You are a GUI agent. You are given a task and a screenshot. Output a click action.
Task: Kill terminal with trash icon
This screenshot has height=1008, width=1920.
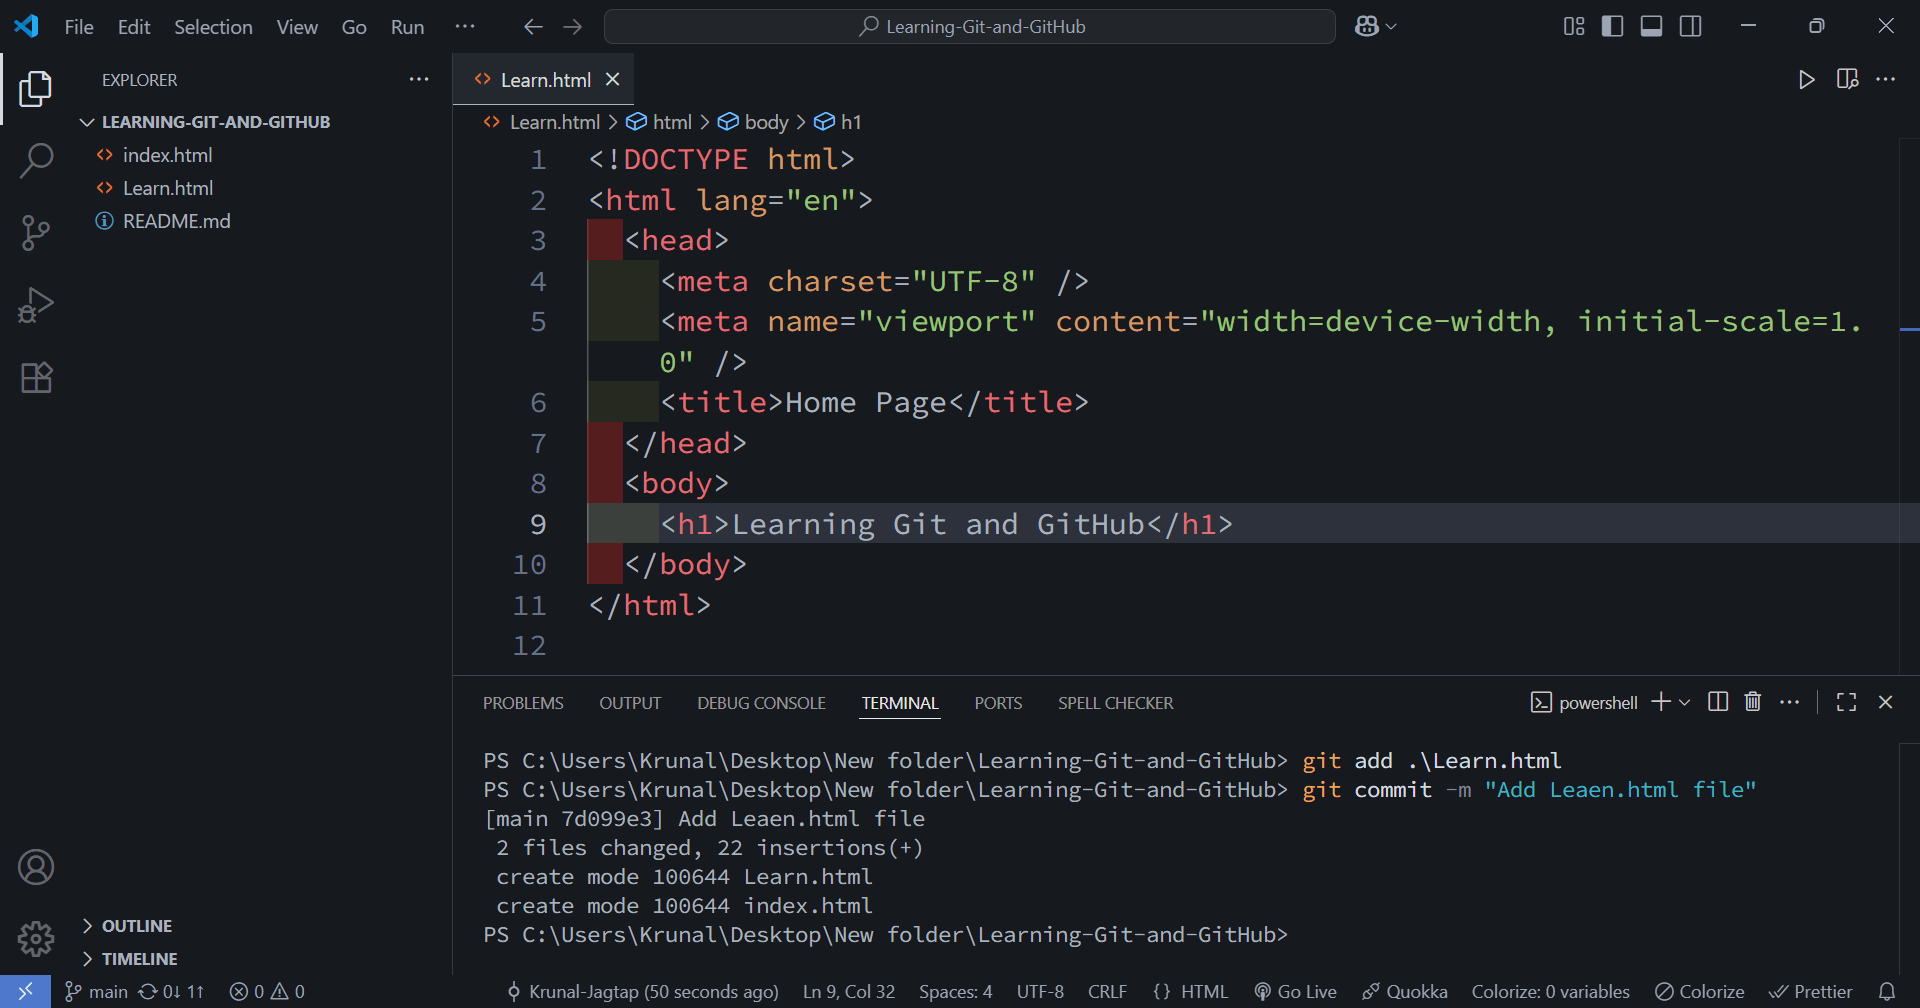point(1753,702)
